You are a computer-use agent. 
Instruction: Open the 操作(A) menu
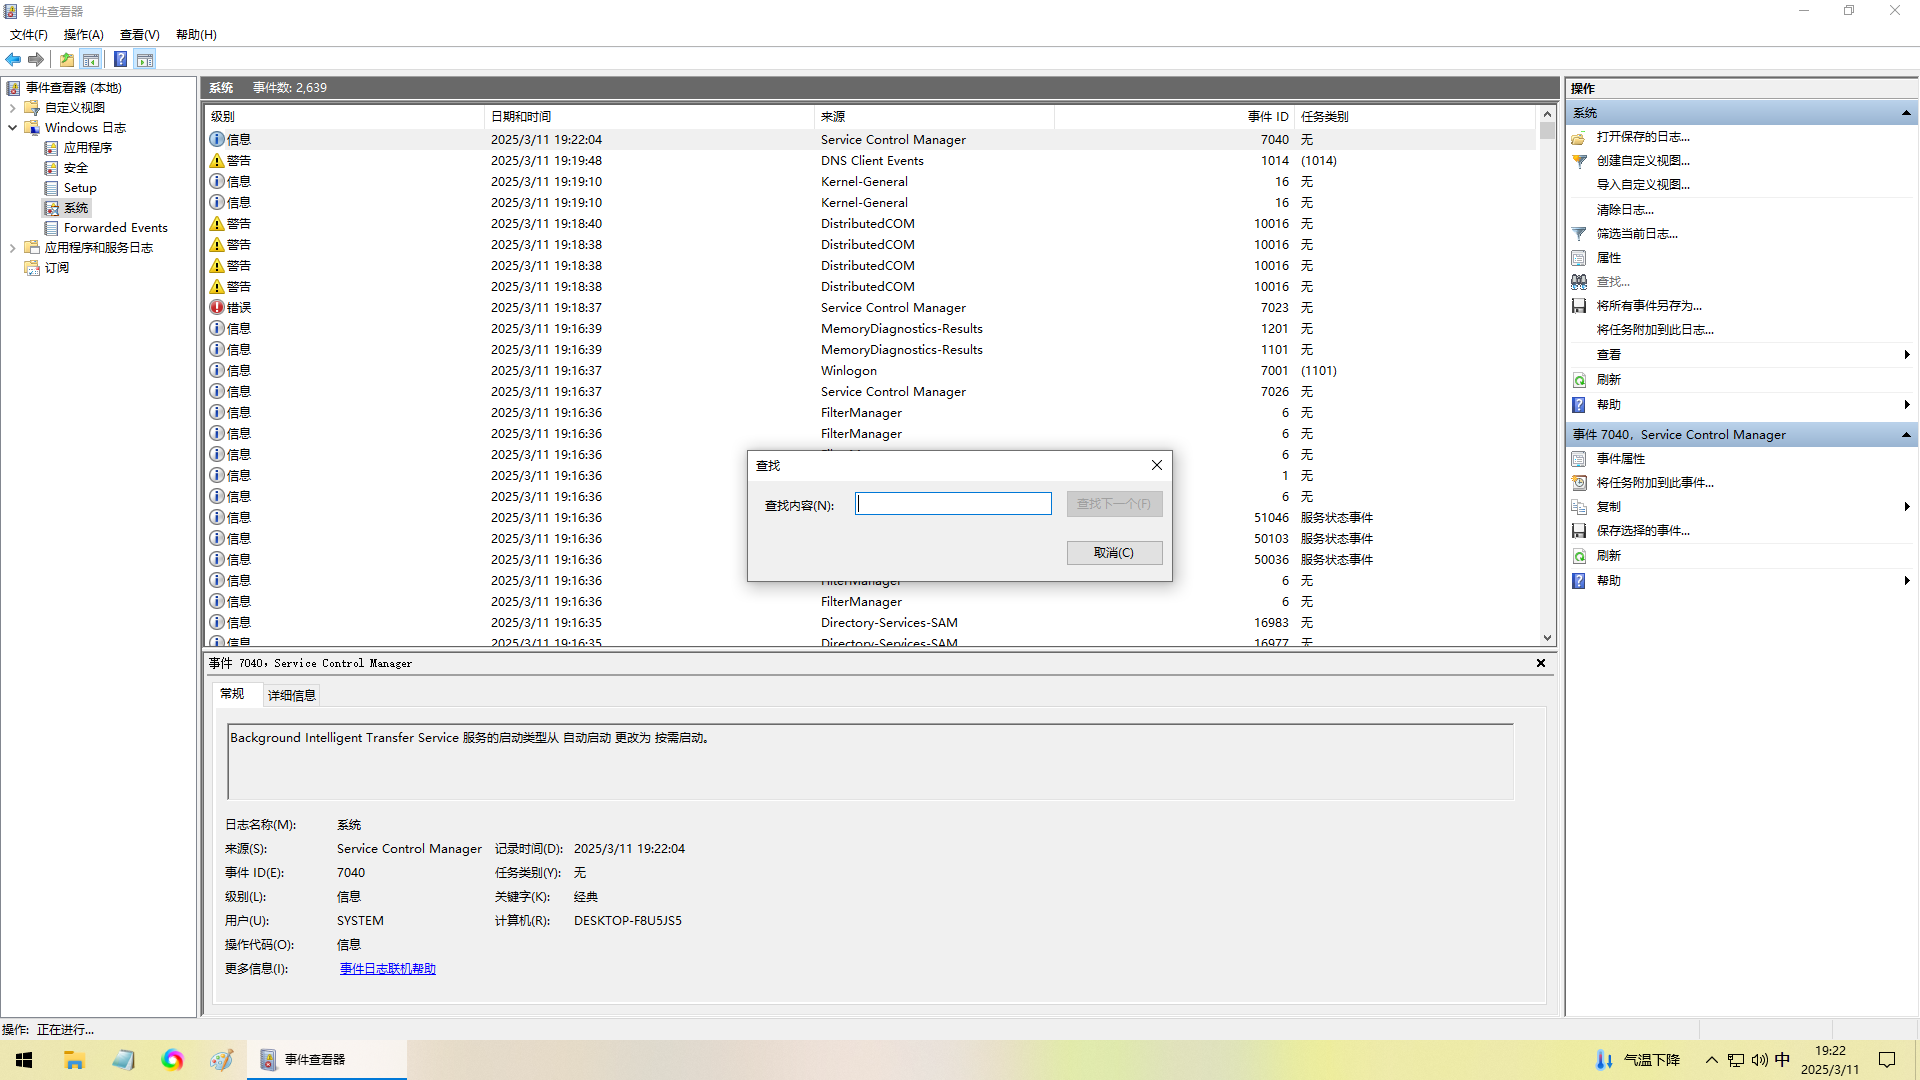pos(83,35)
